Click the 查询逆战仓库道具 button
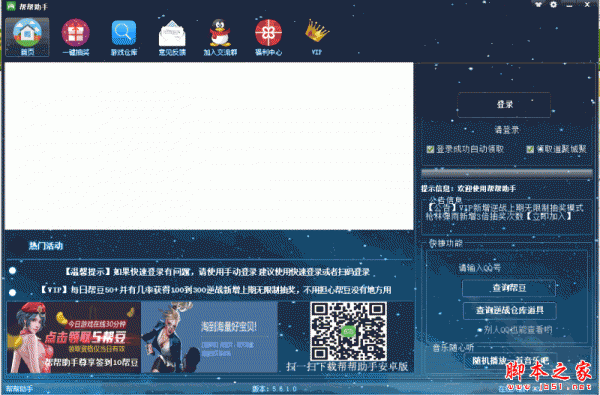600x395 pixels. (x=509, y=310)
